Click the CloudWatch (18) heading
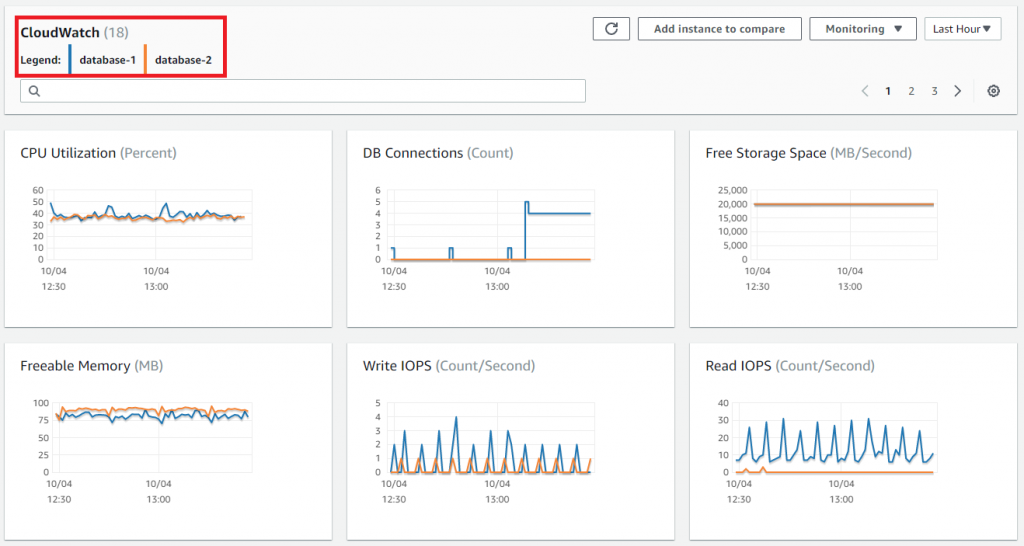Screen dimensions: 1024x546 (x=74, y=33)
